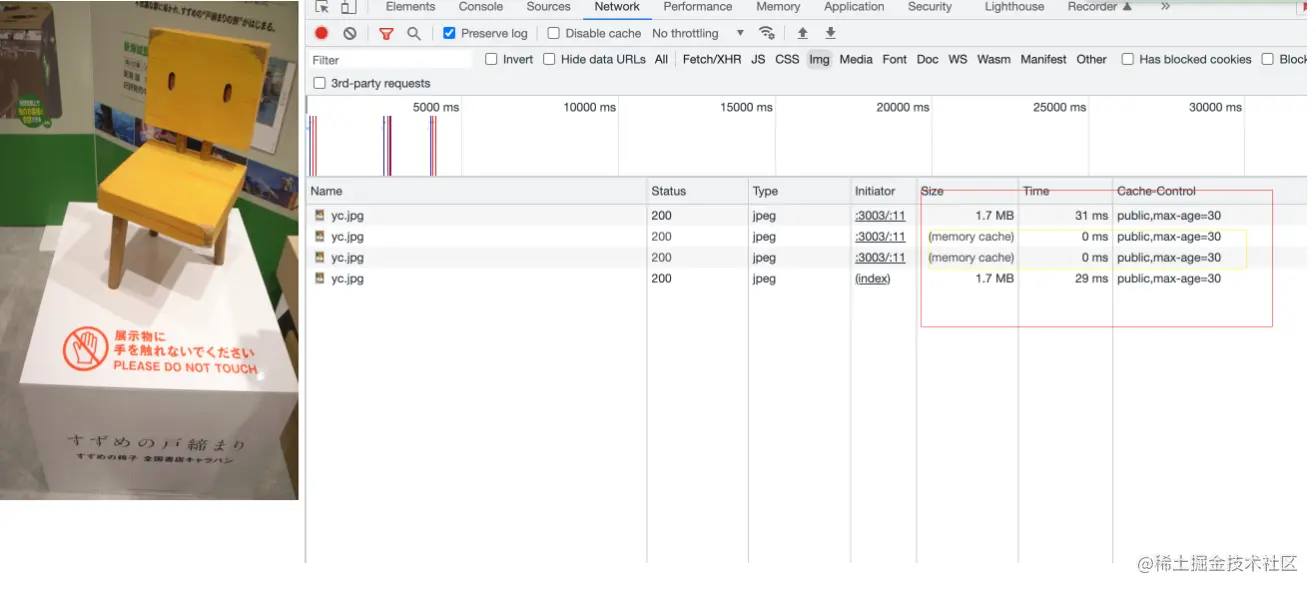Enable the Disable cache checkbox

[553, 33]
